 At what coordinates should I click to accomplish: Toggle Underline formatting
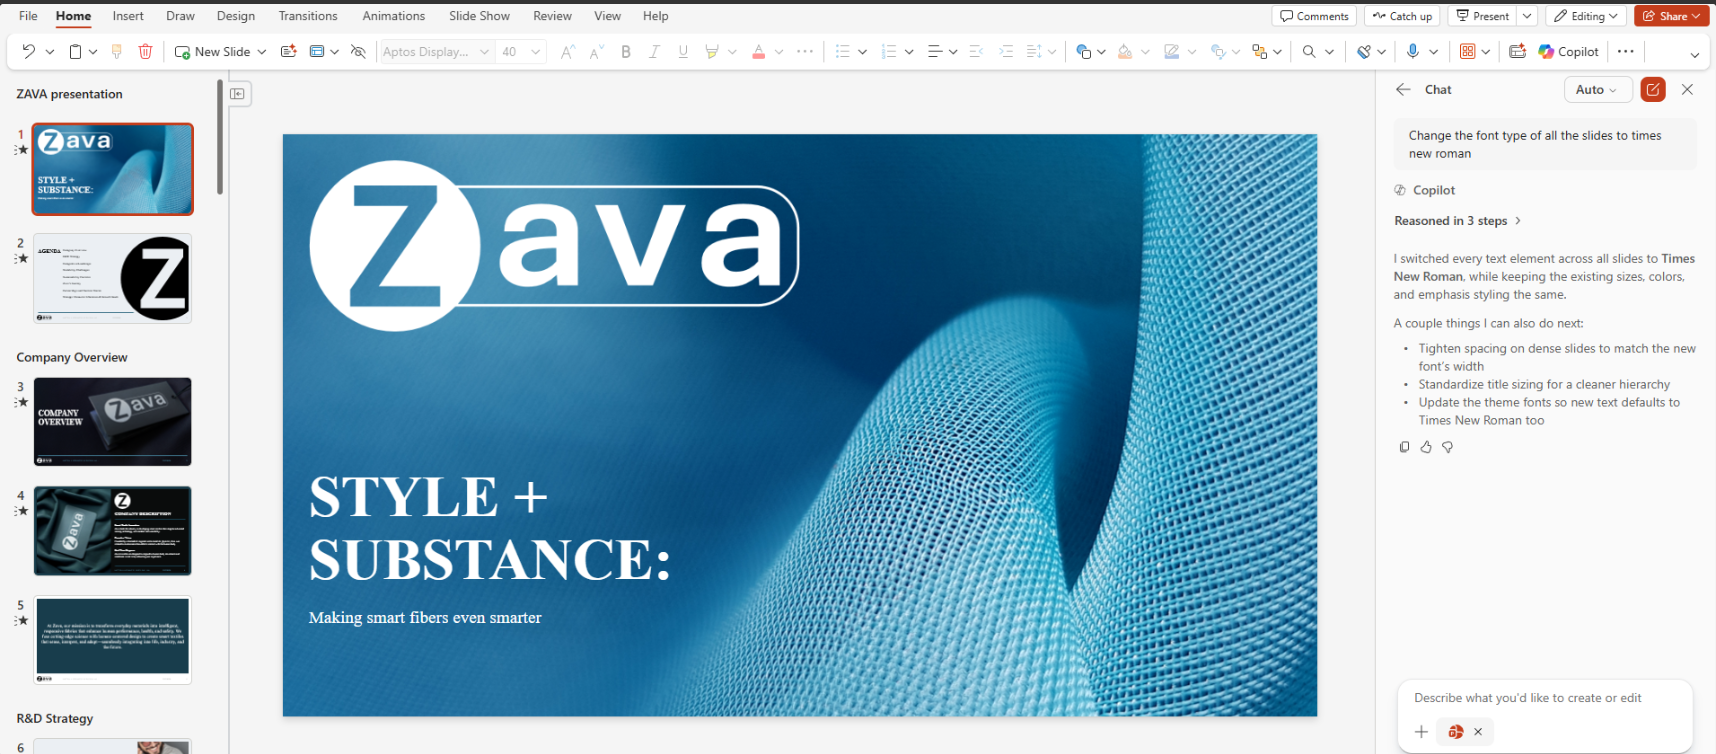683,52
